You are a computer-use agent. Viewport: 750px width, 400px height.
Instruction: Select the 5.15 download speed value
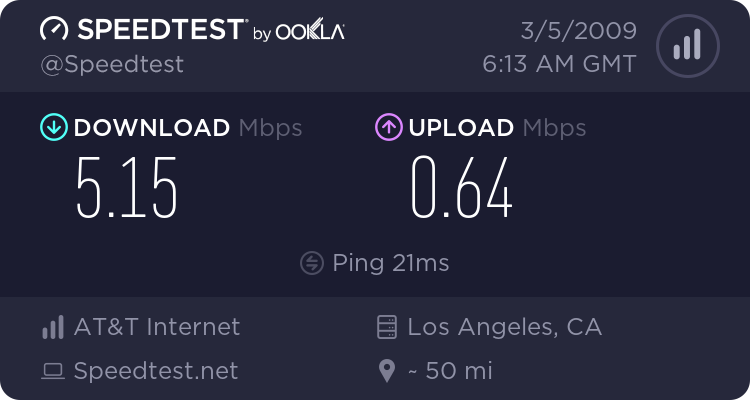tap(127, 188)
